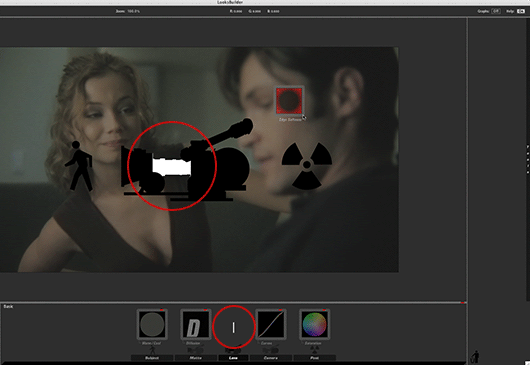Select the Curves tool thumbnail
The height and width of the screenshot is (365, 530).
tap(271, 324)
